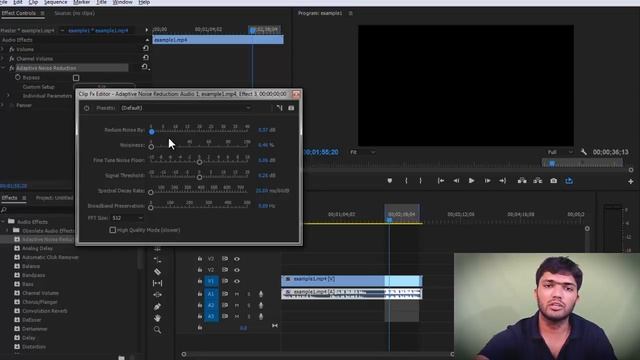Open the FFT Size dropdown

click(x=127, y=218)
